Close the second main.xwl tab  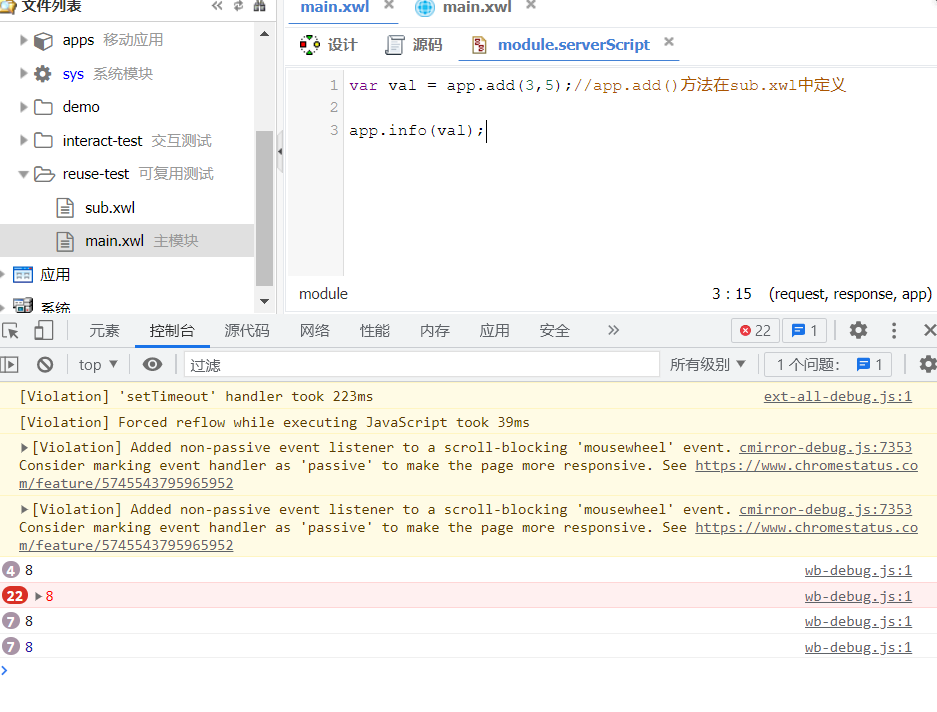coord(531,5)
